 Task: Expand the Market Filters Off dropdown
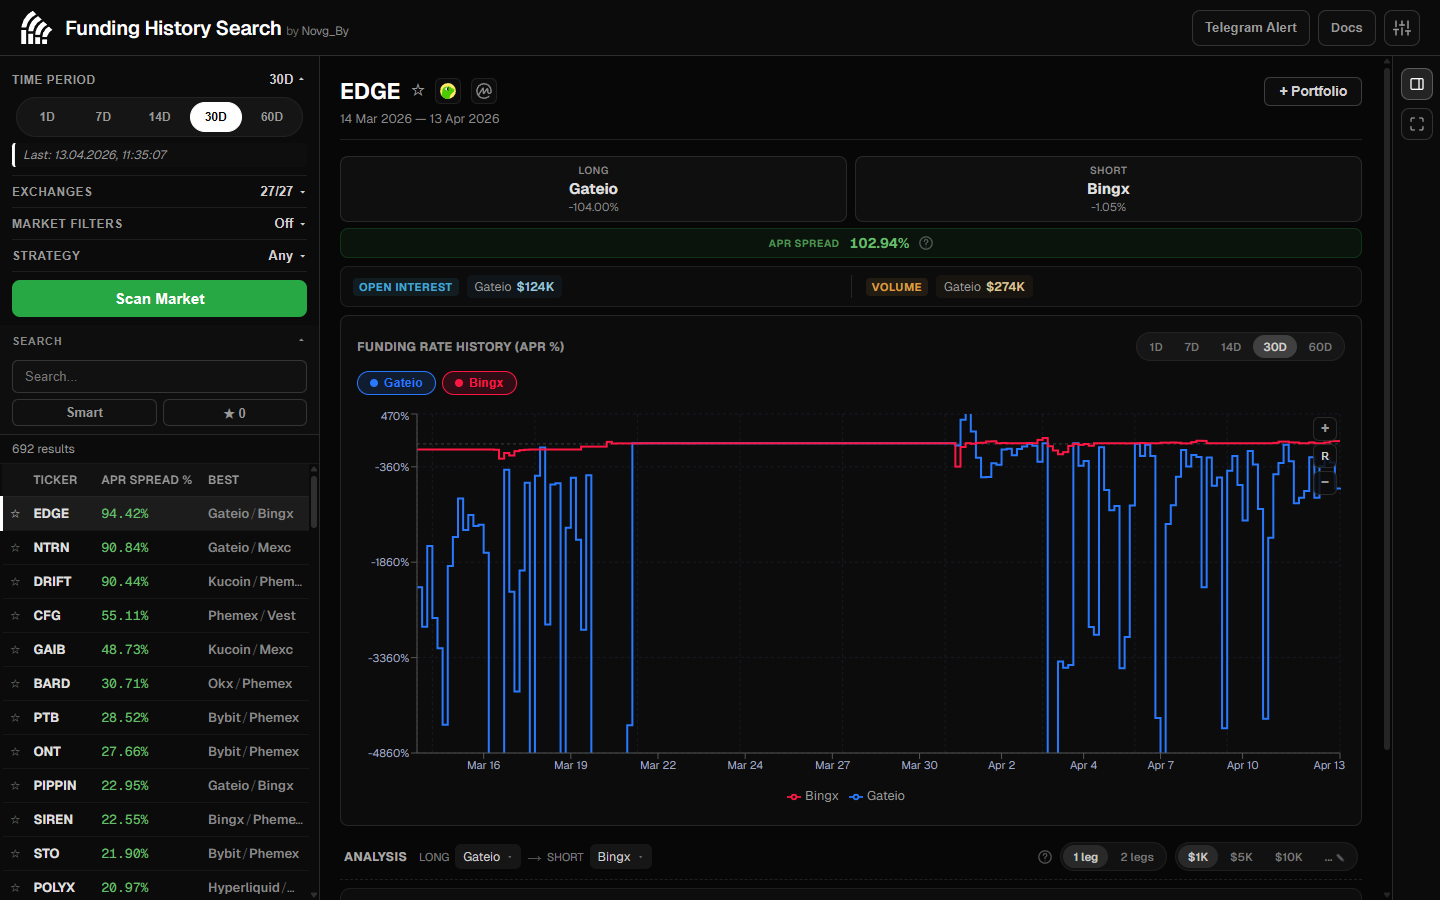click(x=290, y=223)
